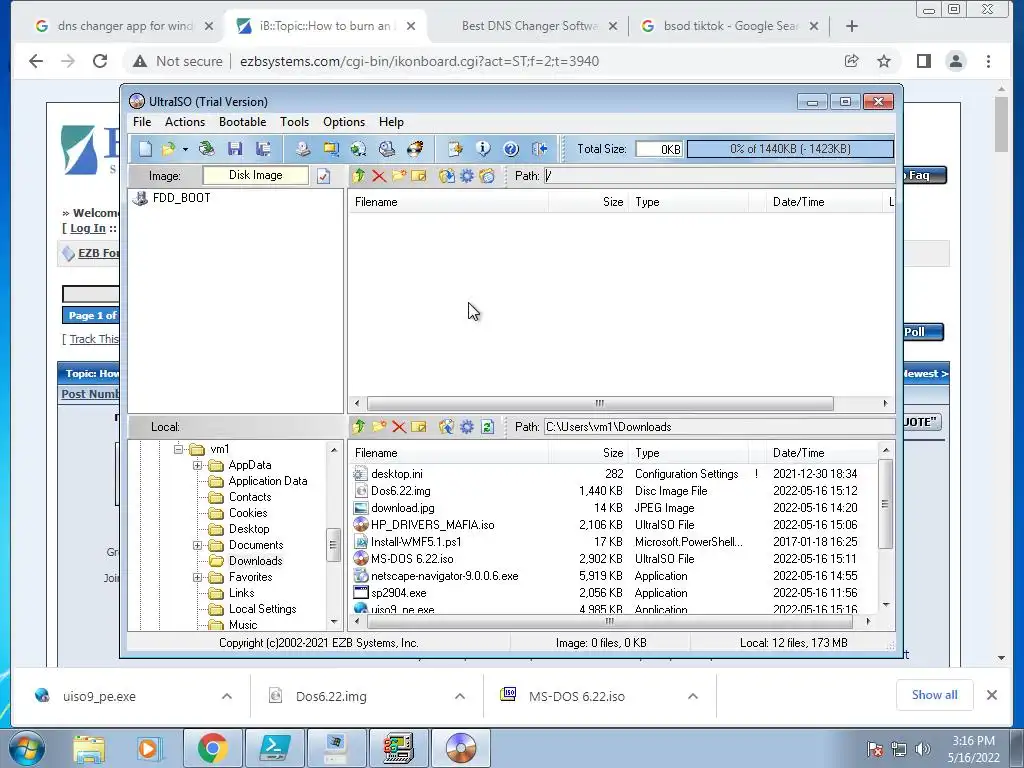Click the Total Size capacity progress bar

coord(790,149)
